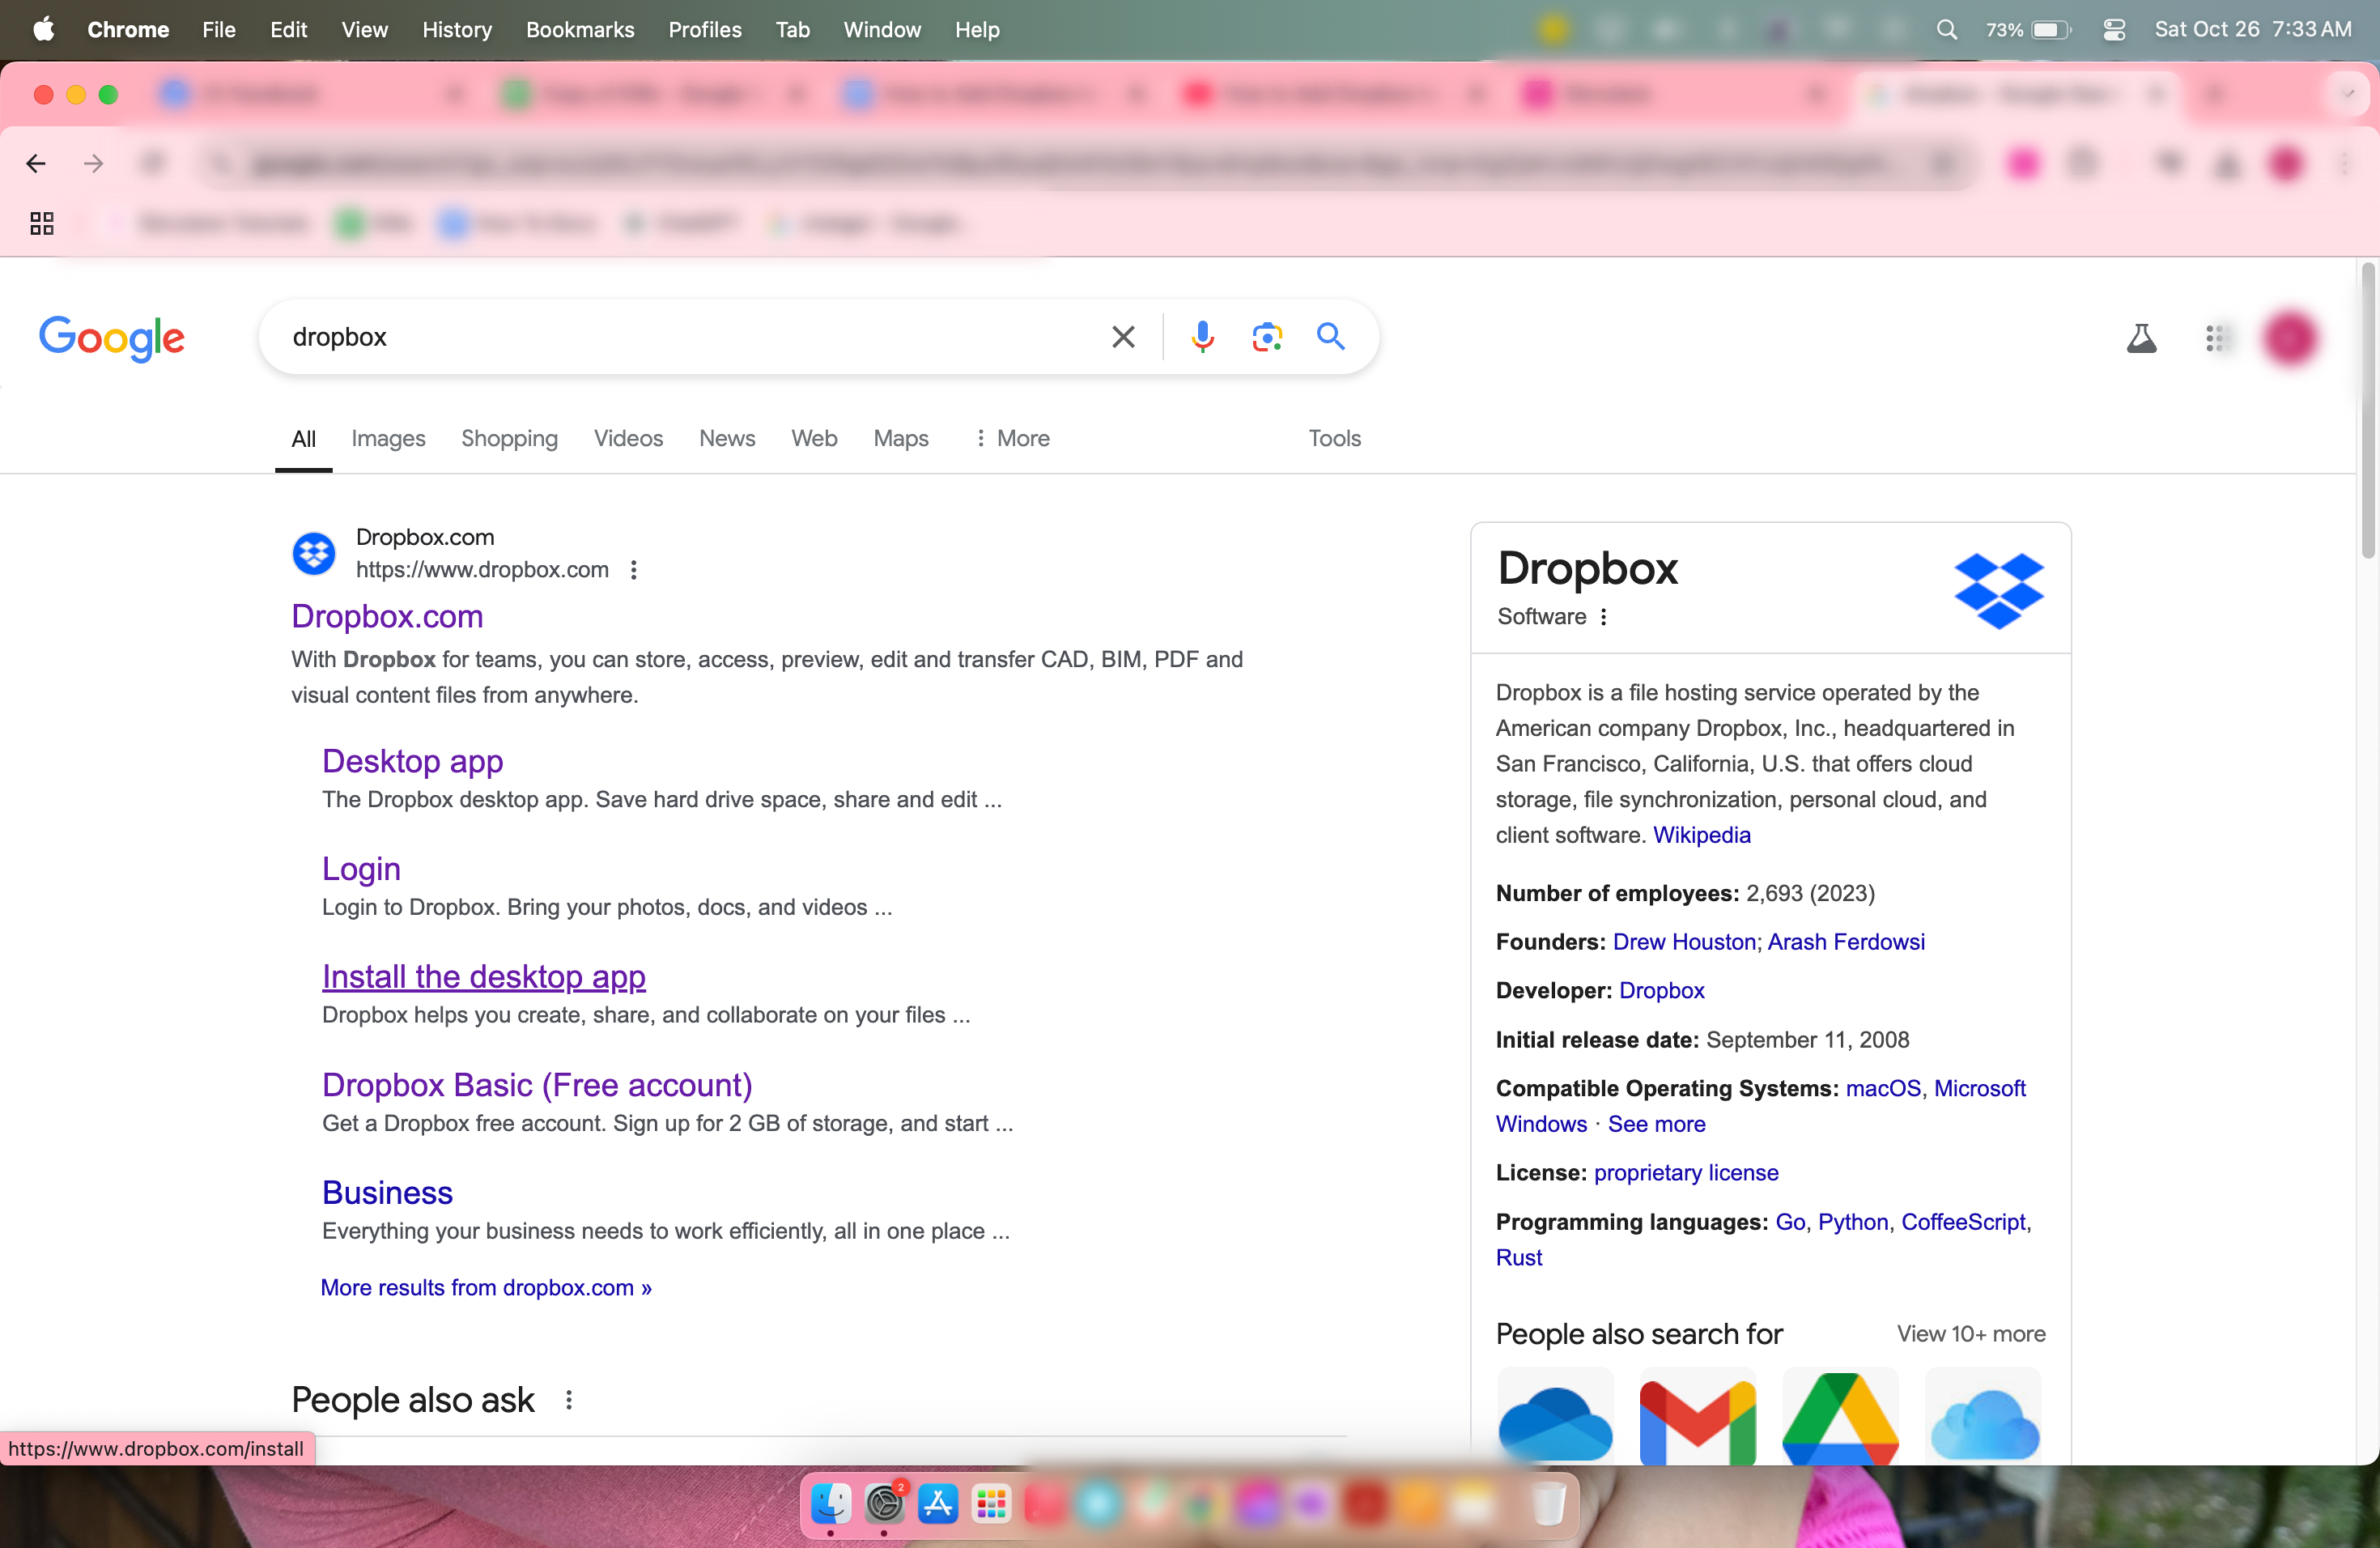Screen dimensions: 2380x1548
Task: Open the Google apps grid
Action: [x=2217, y=338]
